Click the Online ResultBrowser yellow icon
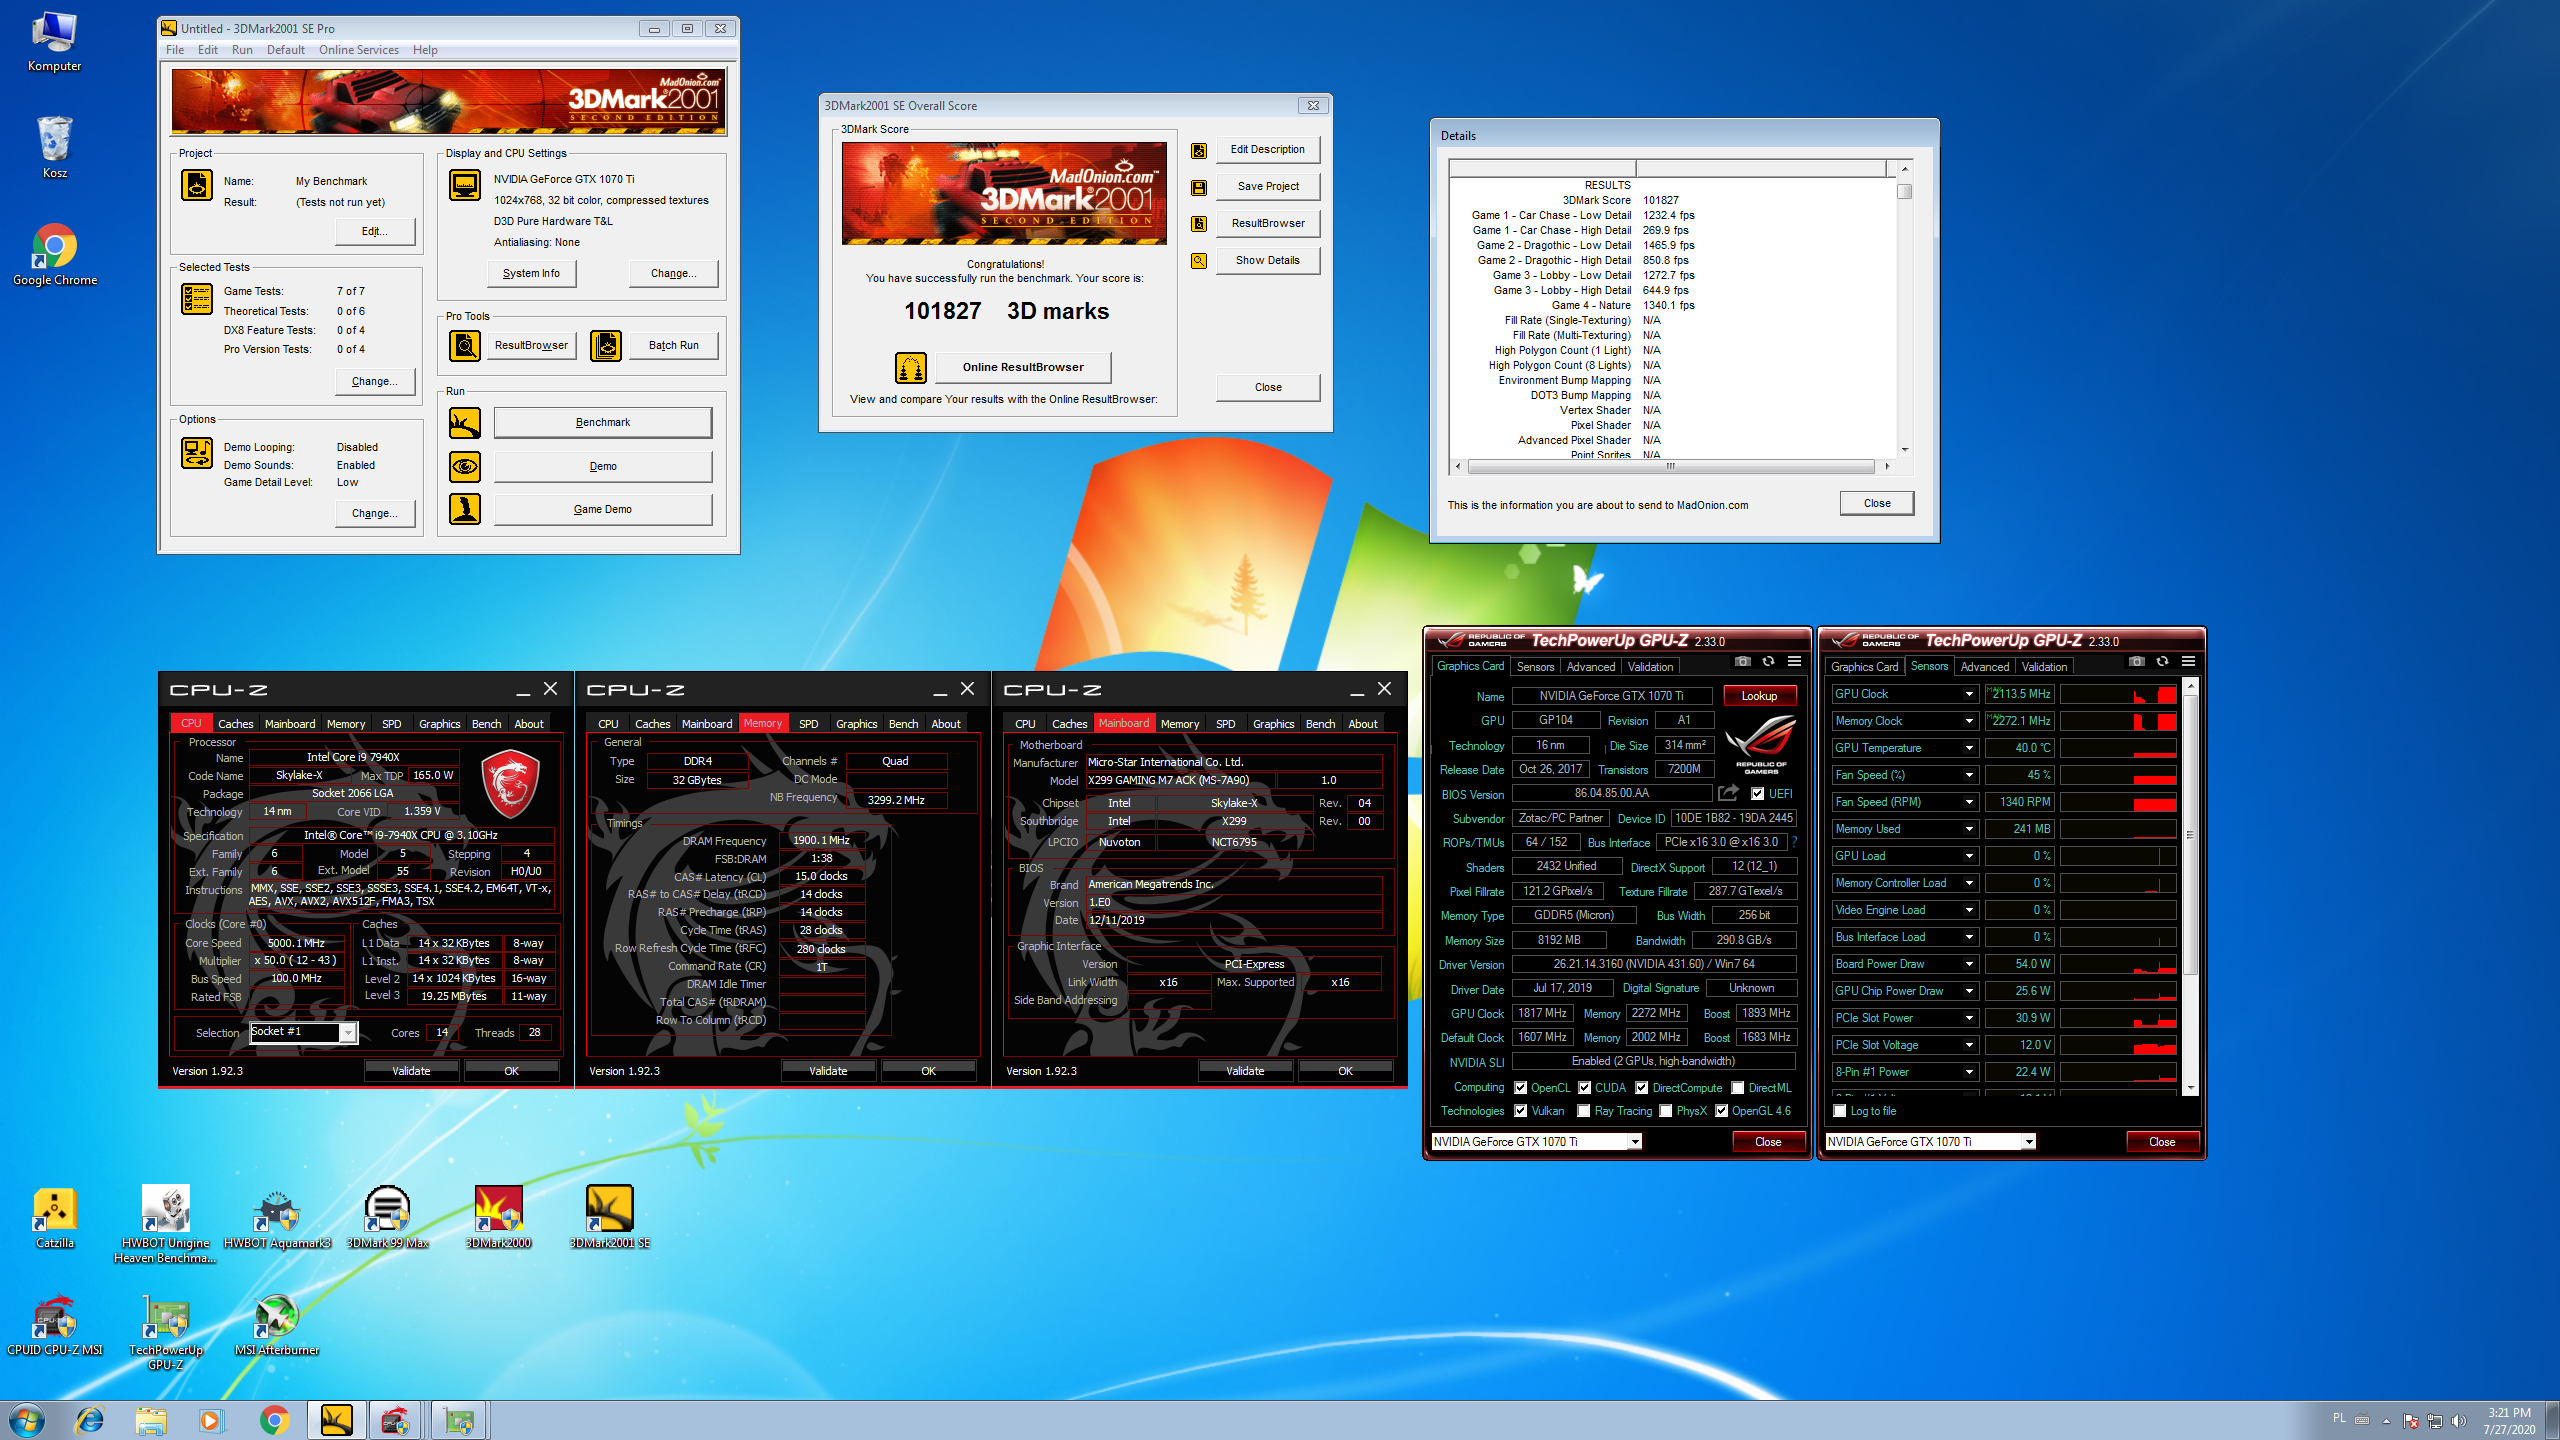This screenshot has width=2560, height=1440. pyautogui.click(x=911, y=367)
